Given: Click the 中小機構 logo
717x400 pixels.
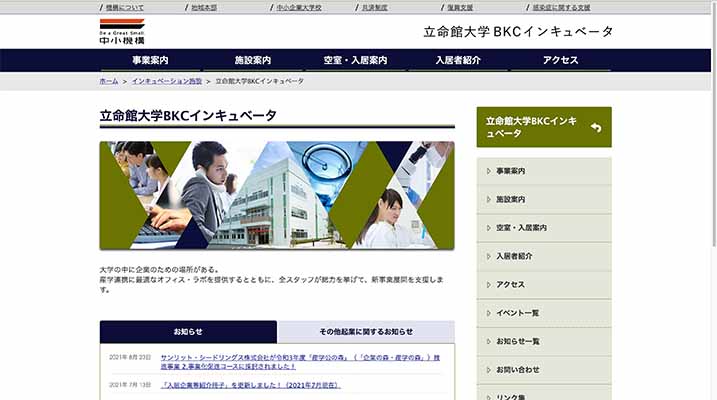Looking at the screenshot, I should click(x=122, y=31).
